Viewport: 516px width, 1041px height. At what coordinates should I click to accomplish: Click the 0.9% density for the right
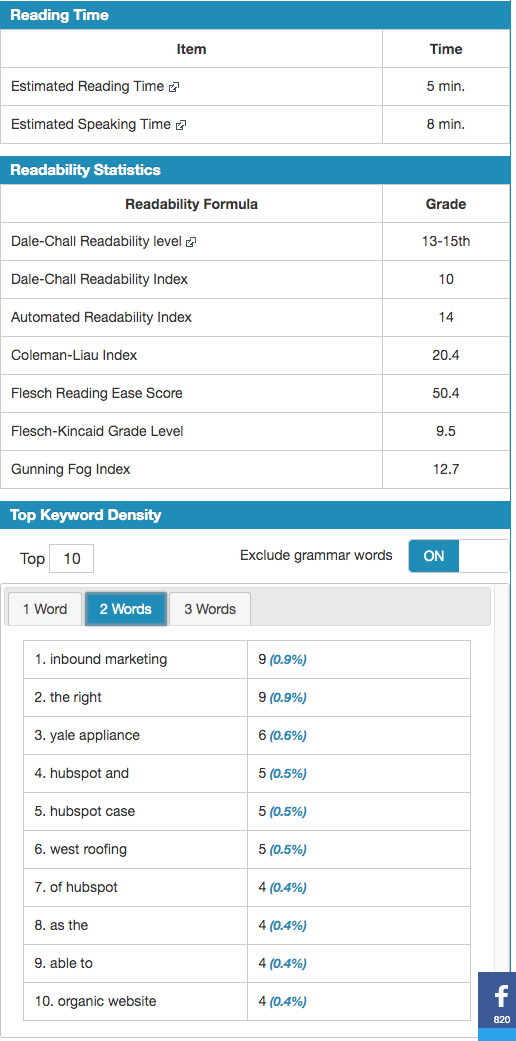coord(288,698)
